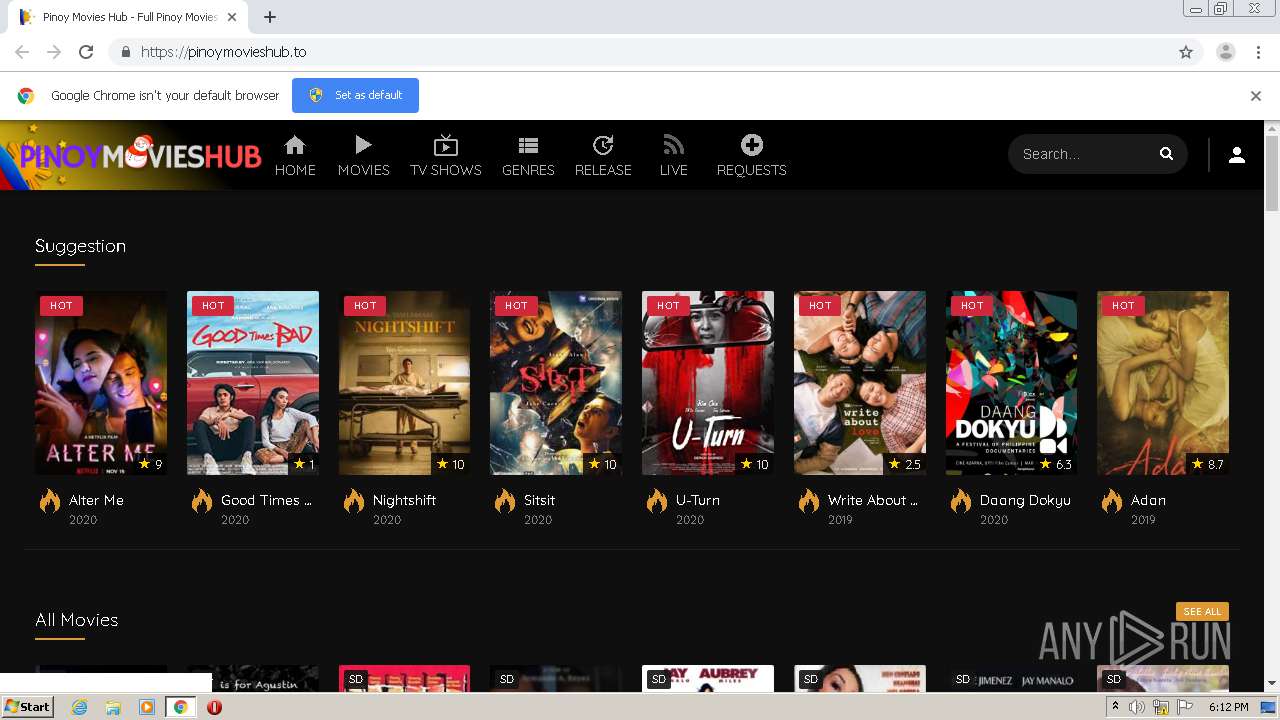Screen dimensions: 1280x720
Task: Click the Alter Me title link
Action: pos(96,500)
